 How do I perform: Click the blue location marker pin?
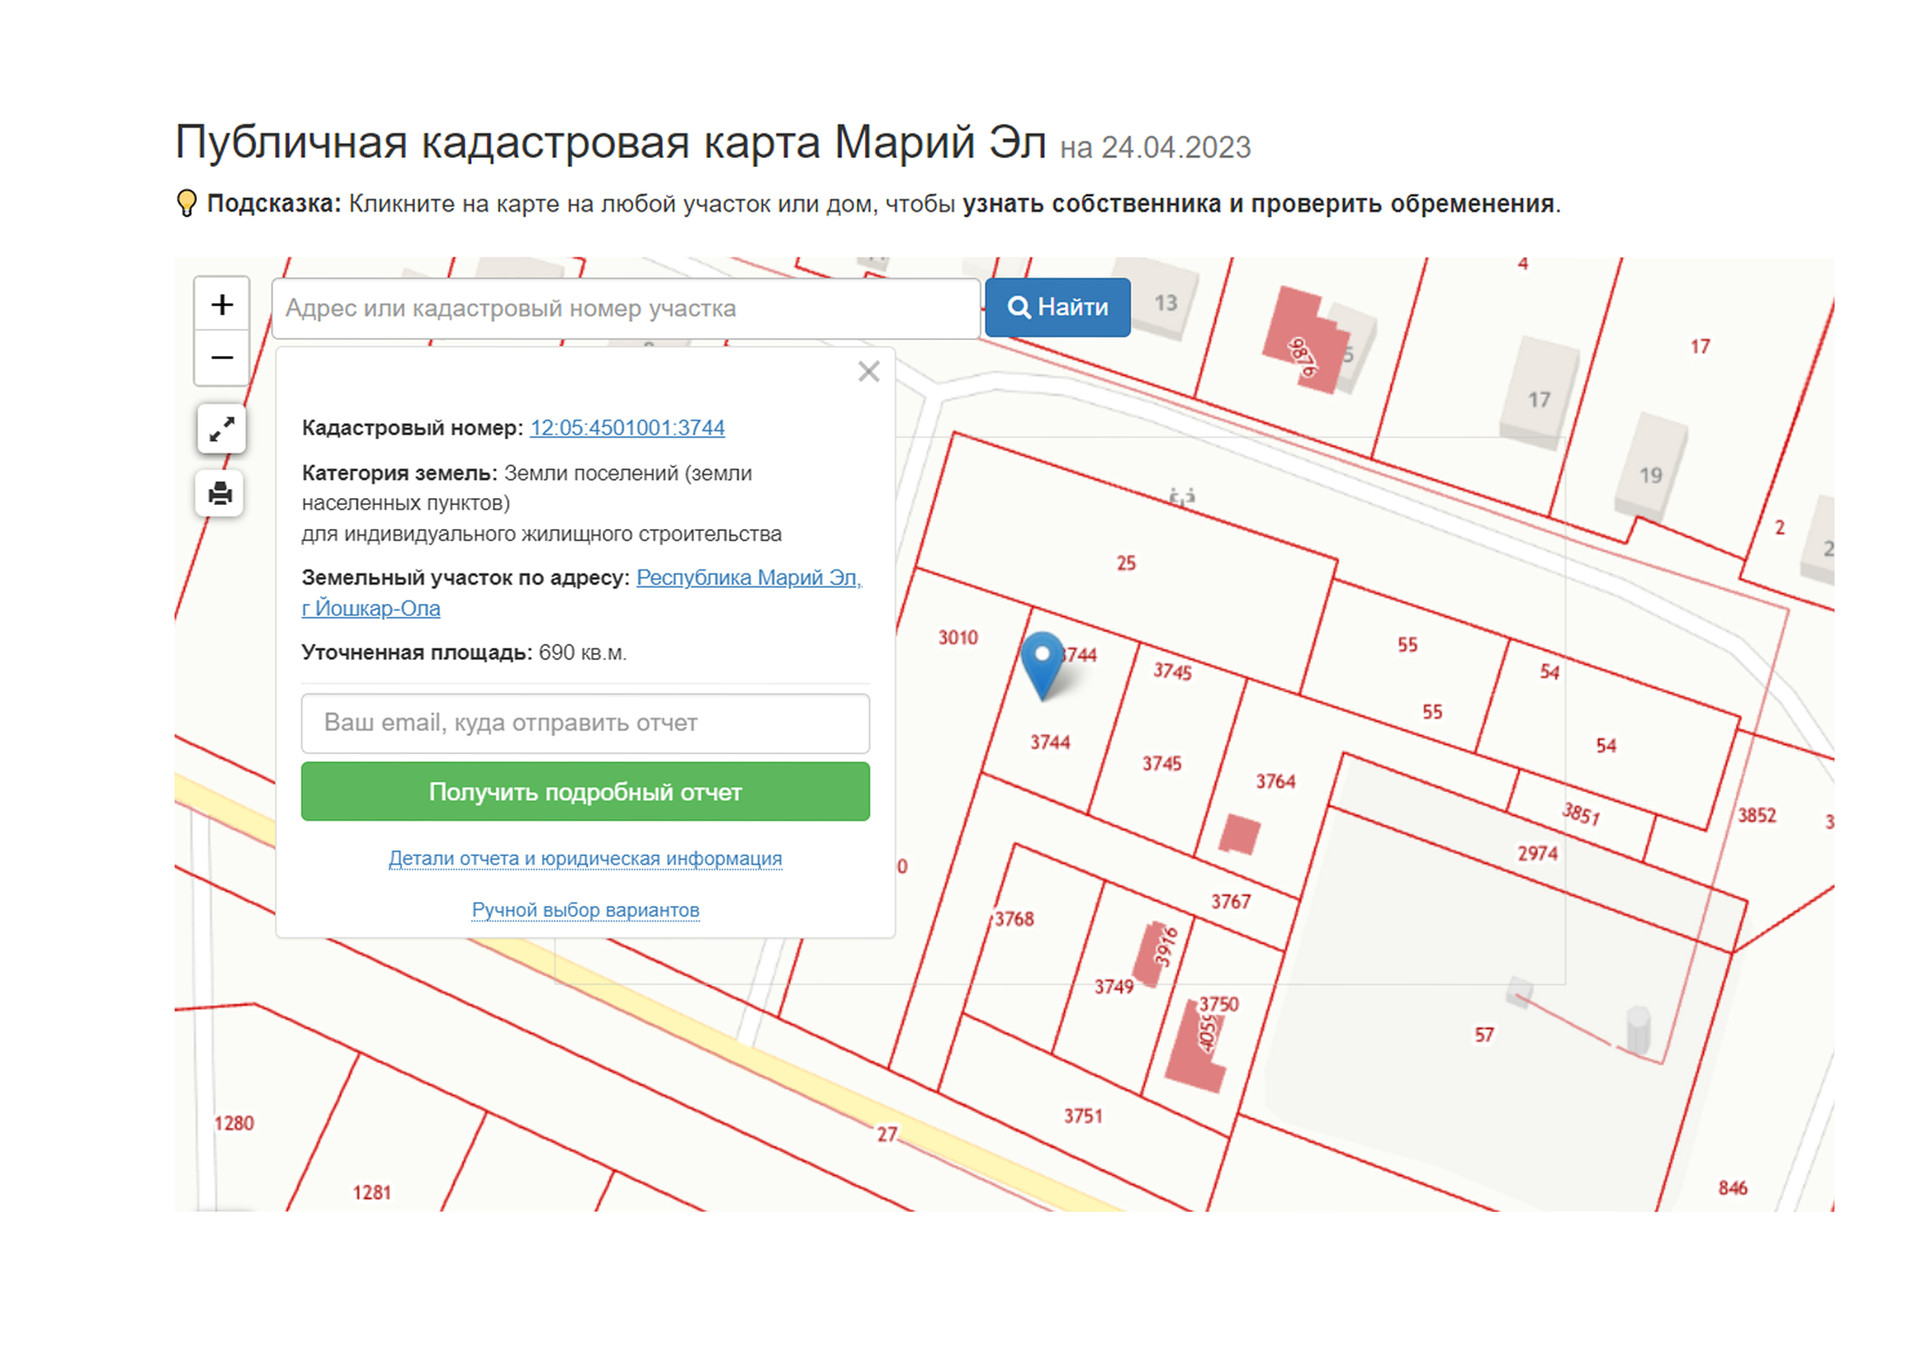click(x=1042, y=661)
